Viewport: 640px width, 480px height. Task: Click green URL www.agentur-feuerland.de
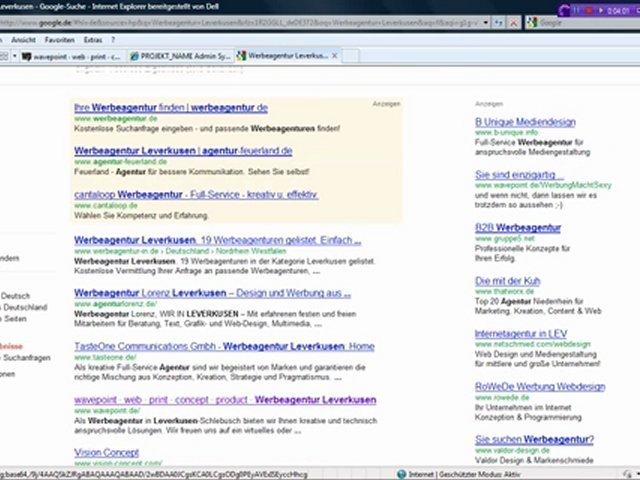click(121, 162)
